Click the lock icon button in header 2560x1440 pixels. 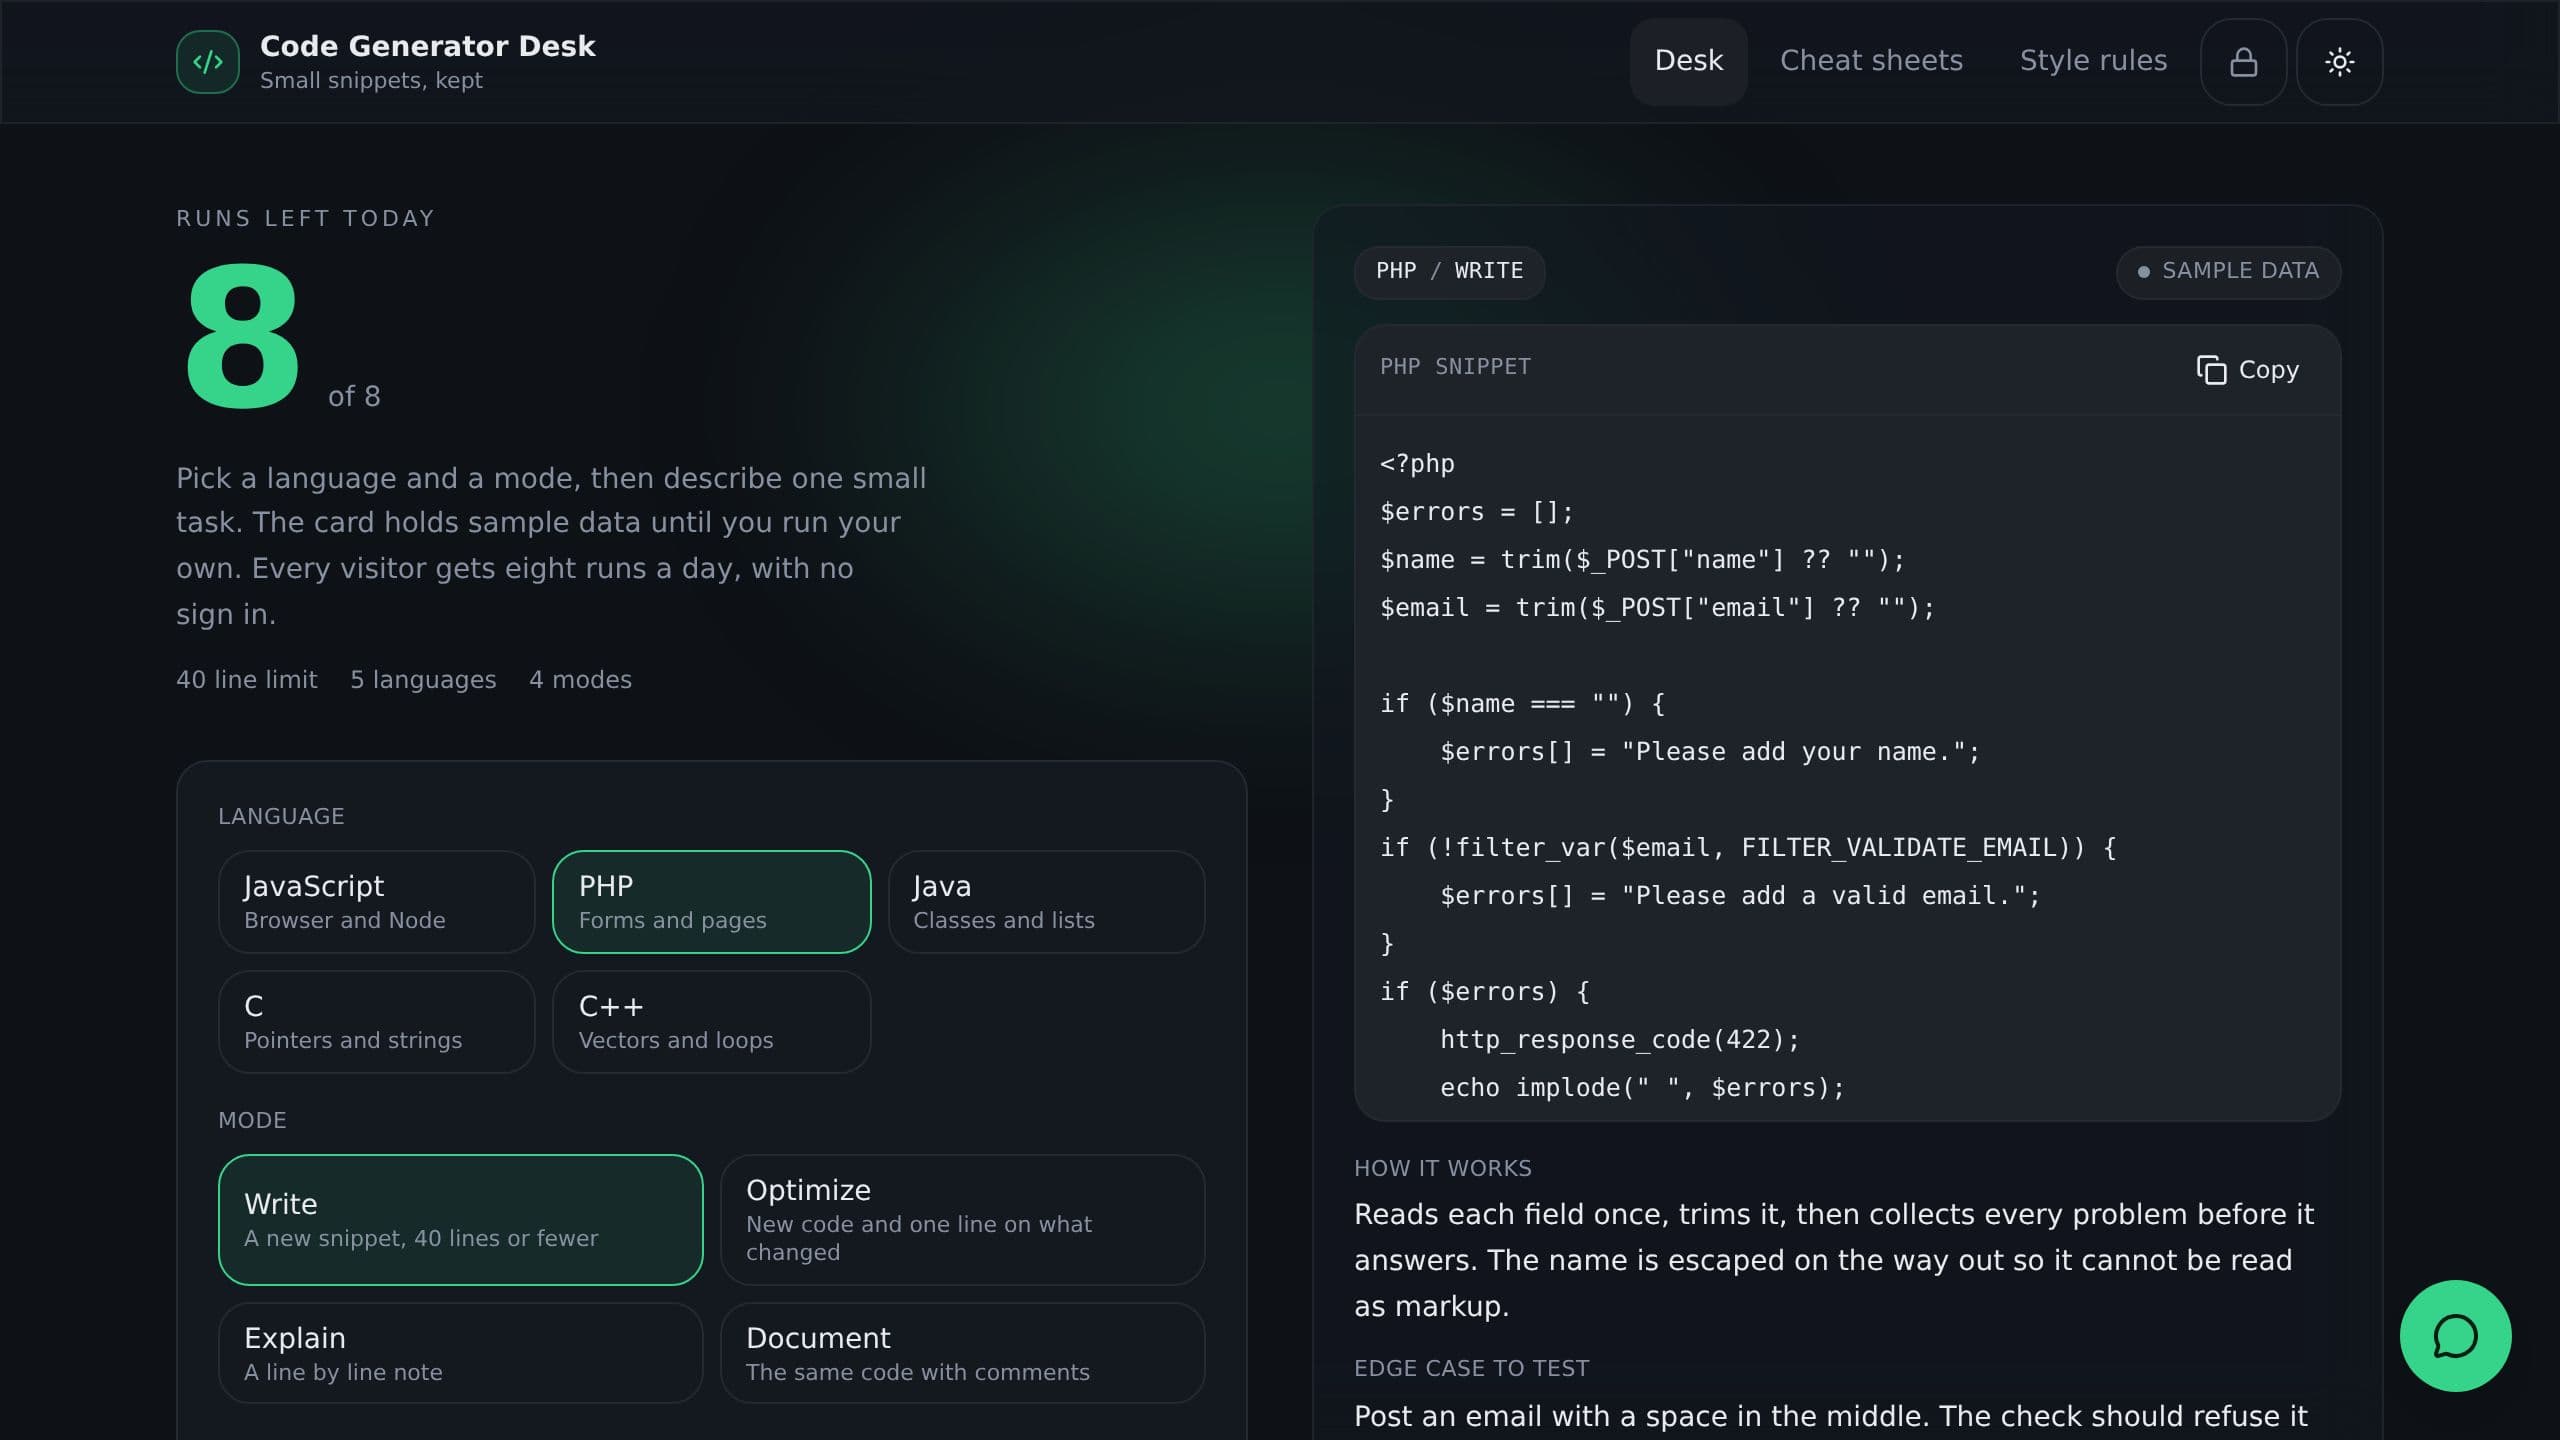(x=2243, y=62)
